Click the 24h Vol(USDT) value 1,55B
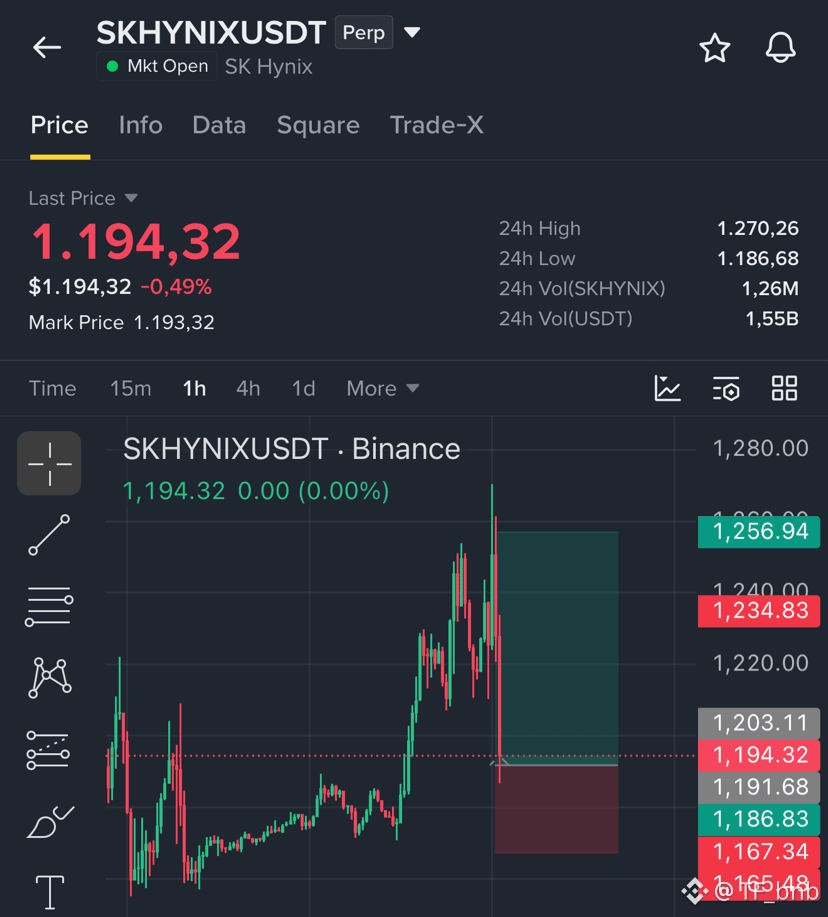Screen dimensions: 828x917 coord(772,319)
